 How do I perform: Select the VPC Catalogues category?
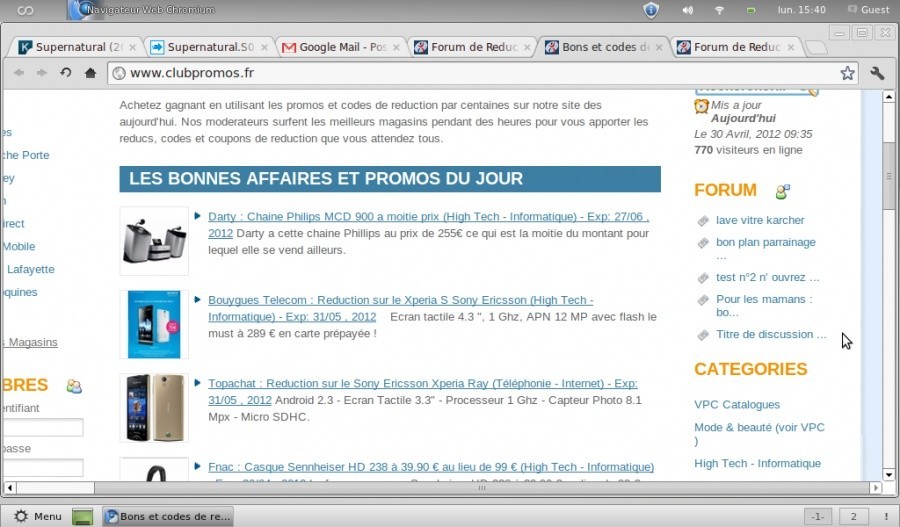coord(737,405)
